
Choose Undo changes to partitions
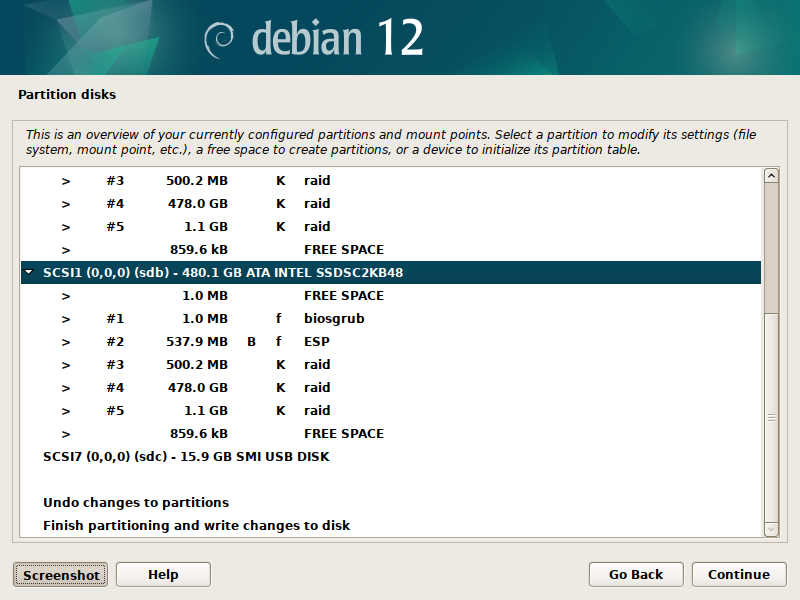point(136,502)
